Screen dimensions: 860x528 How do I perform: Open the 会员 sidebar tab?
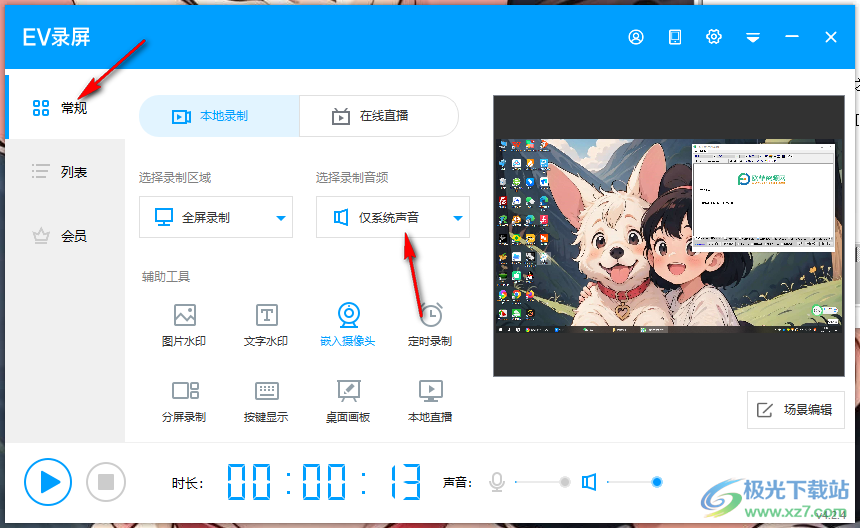click(65, 236)
